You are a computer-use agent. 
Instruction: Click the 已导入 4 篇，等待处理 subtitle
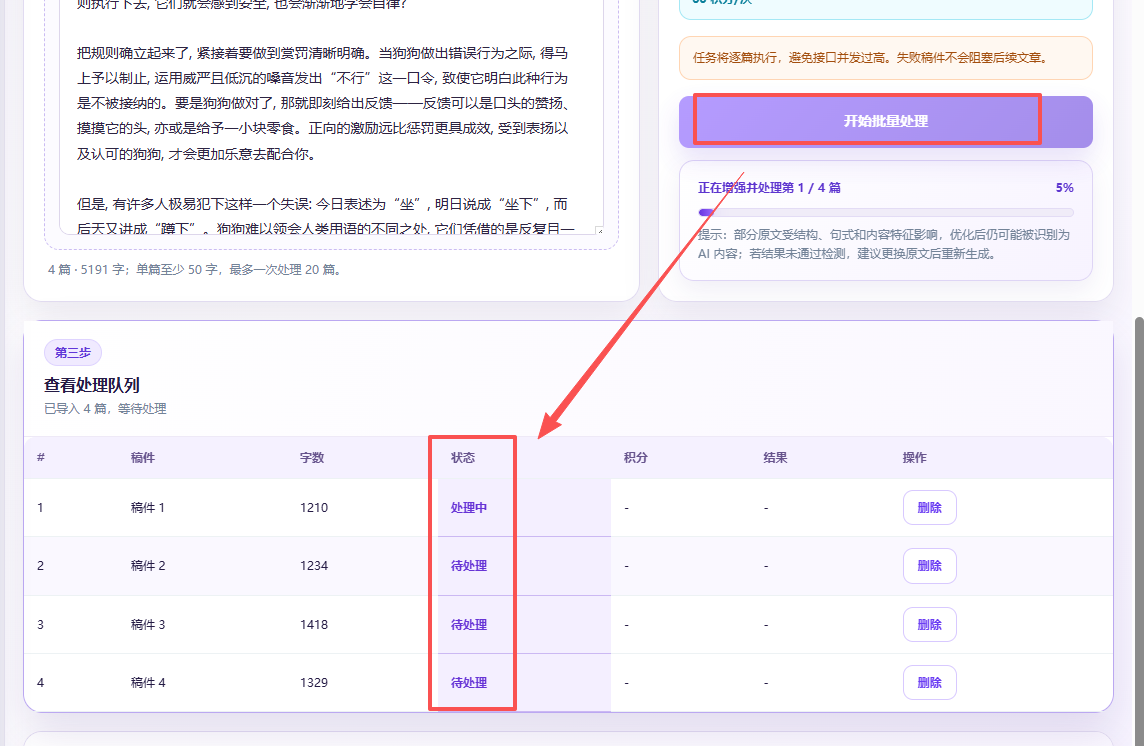(x=105, y=409)
